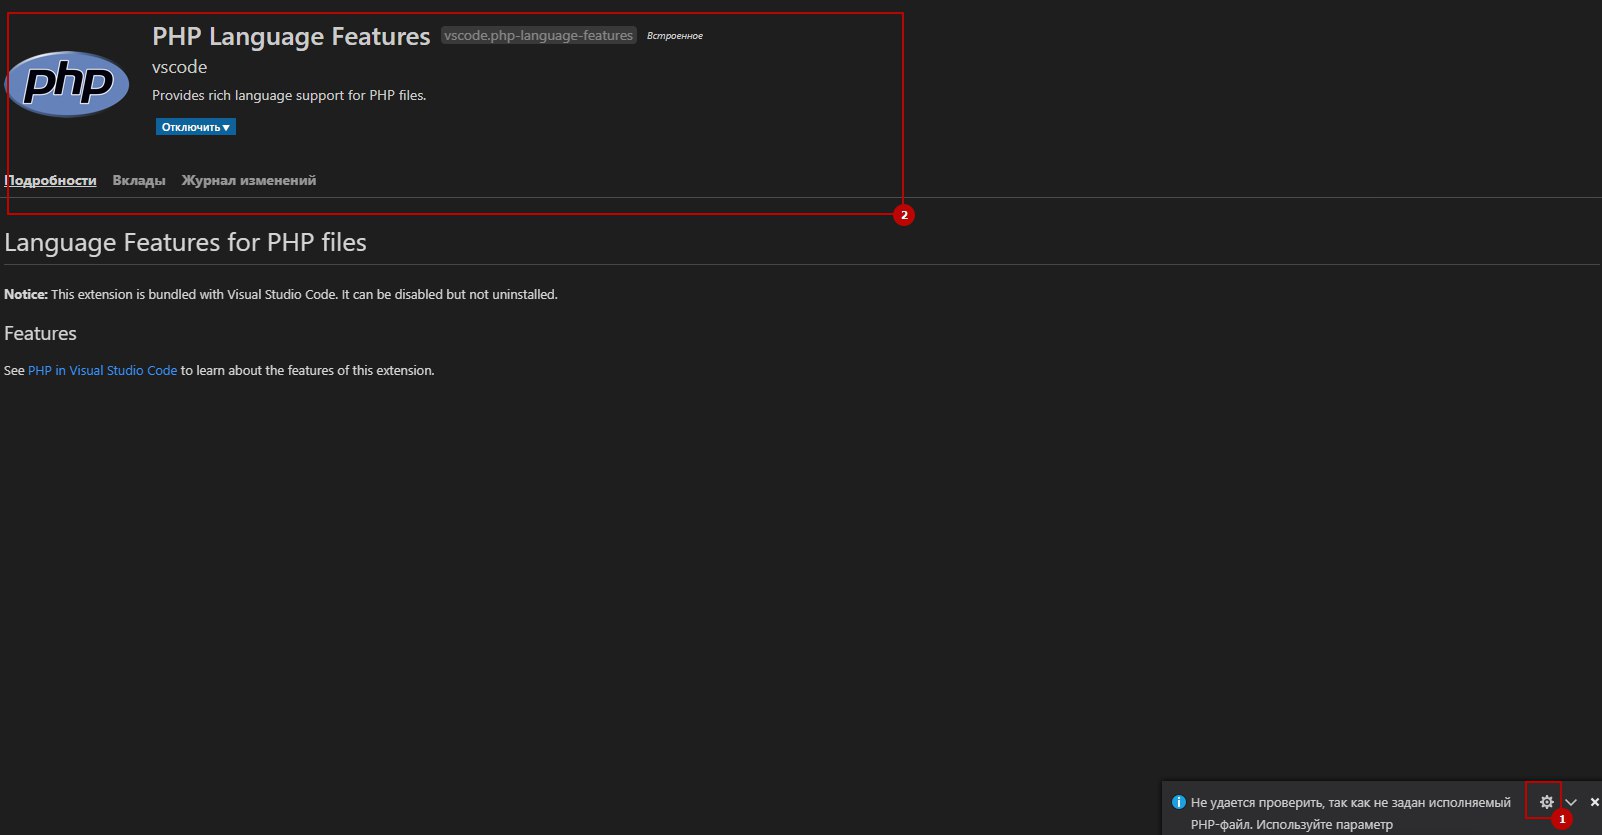Select the vscode.php-language-features identifier badge

point(539,35)
